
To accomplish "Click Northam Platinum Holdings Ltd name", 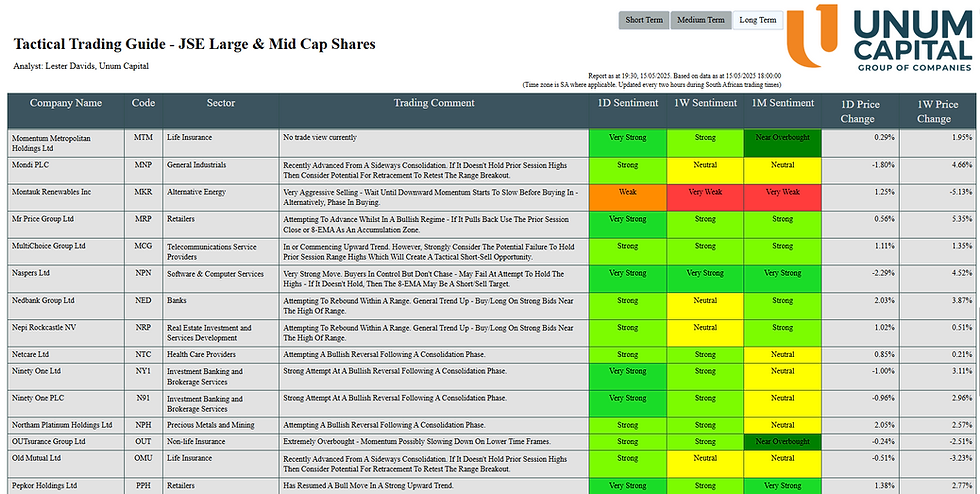I will 62,425.
